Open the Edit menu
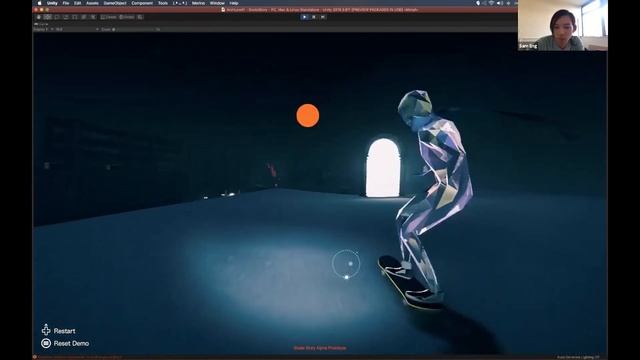This screenshot has height=360, width=640. (78, 3)
